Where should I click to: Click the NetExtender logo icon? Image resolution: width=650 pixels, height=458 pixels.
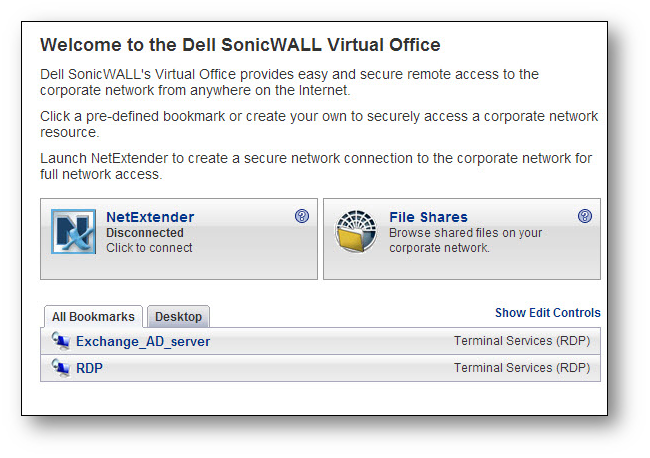(x=73, y=232)
